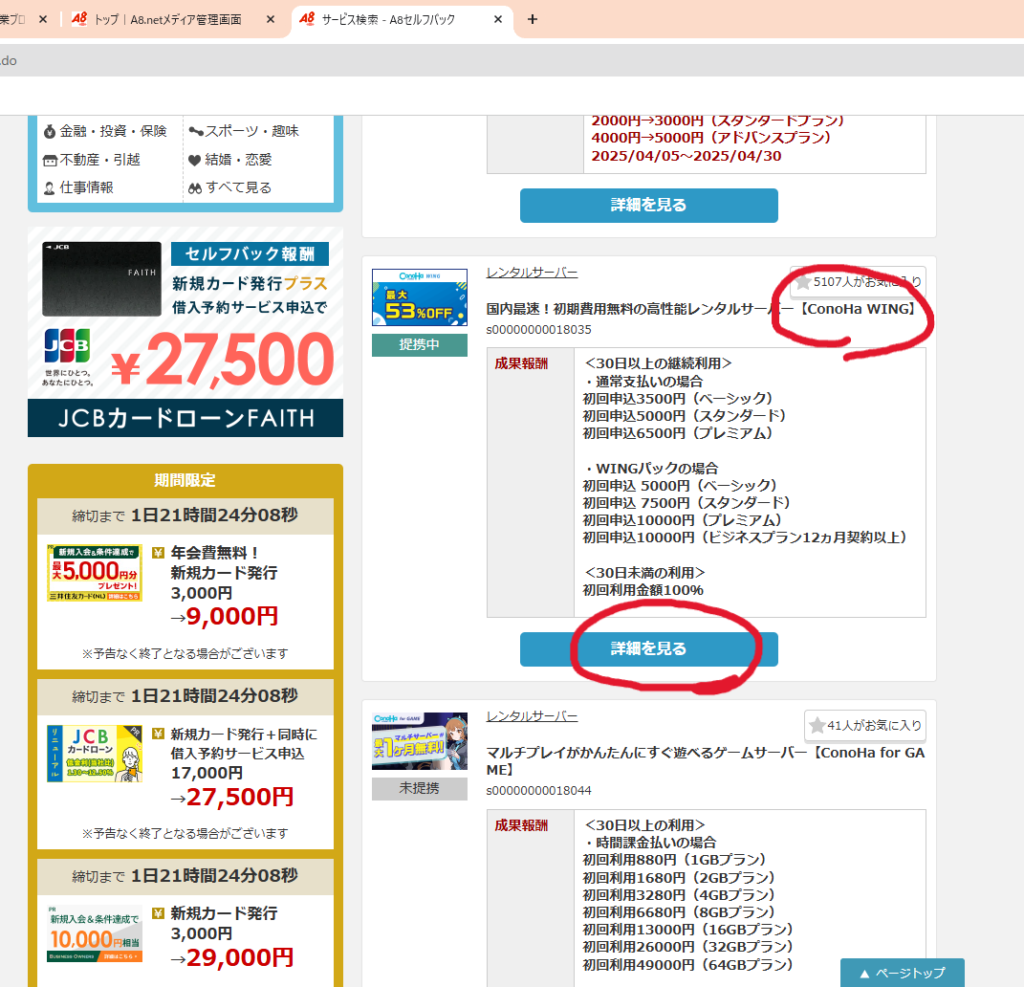Click the 10,000円相当 Business Owners banner image

pos(95,934)
